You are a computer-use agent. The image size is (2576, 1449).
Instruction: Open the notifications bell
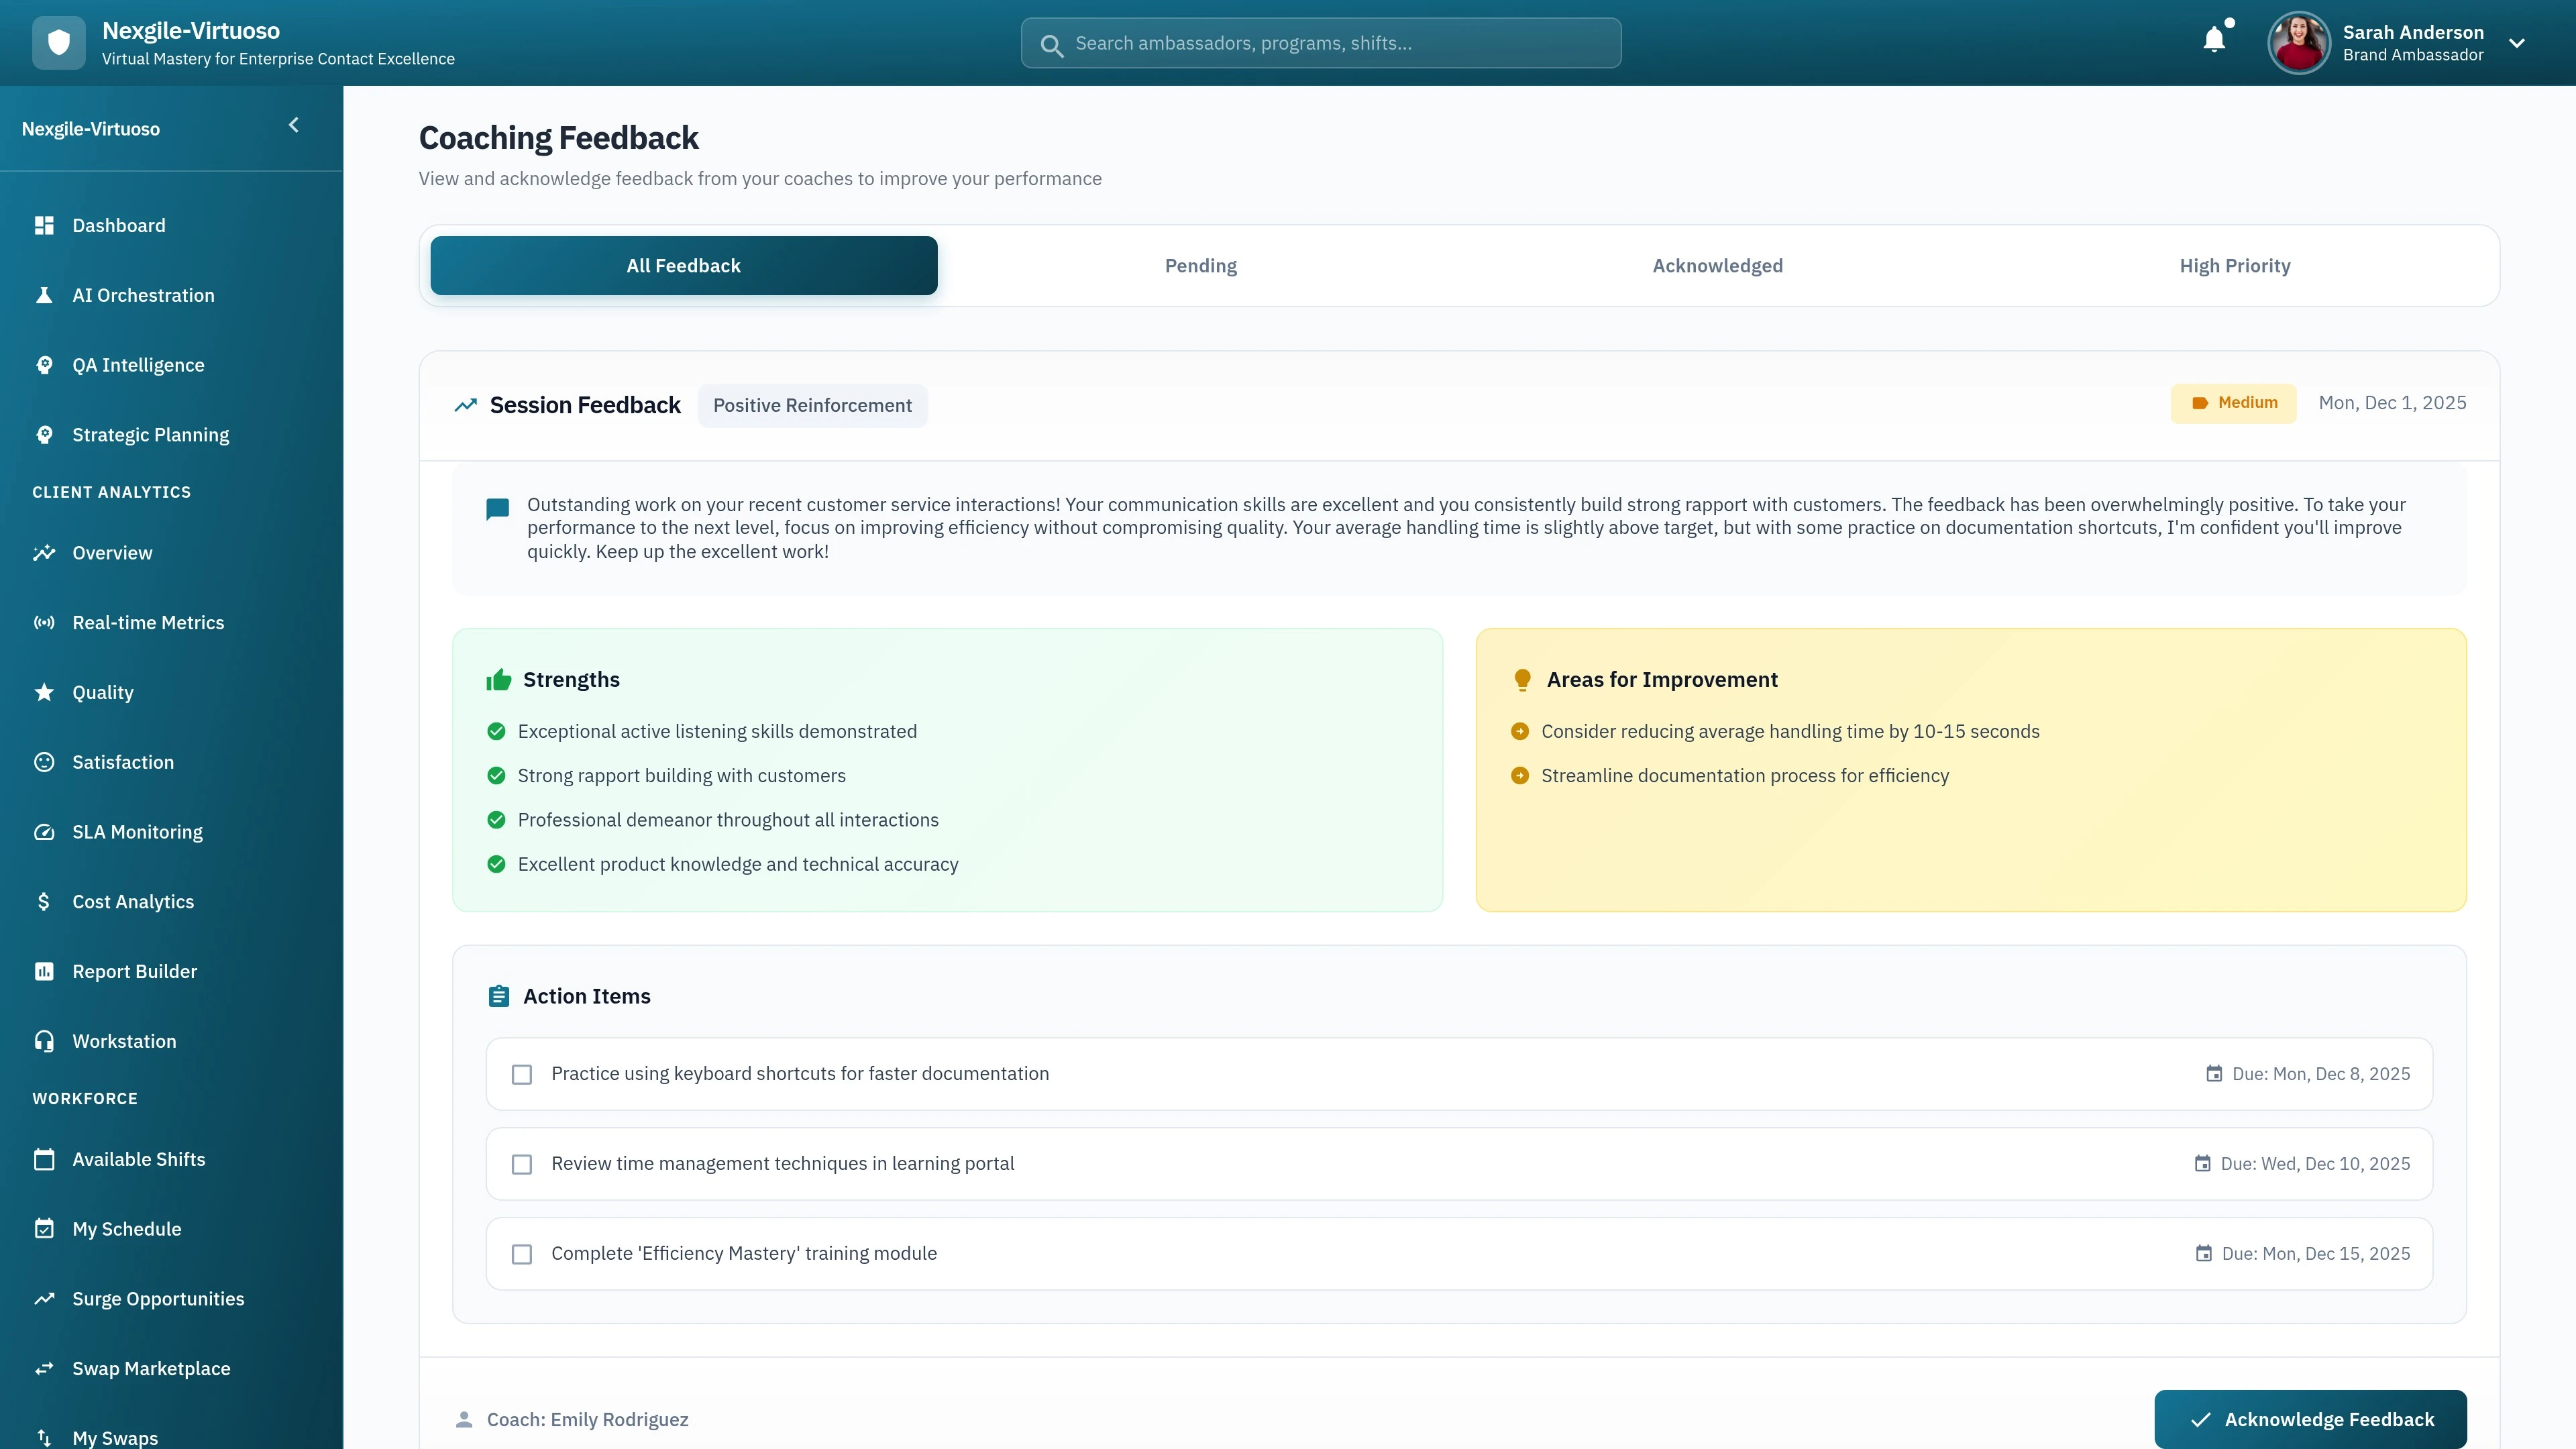point(2213,38)
